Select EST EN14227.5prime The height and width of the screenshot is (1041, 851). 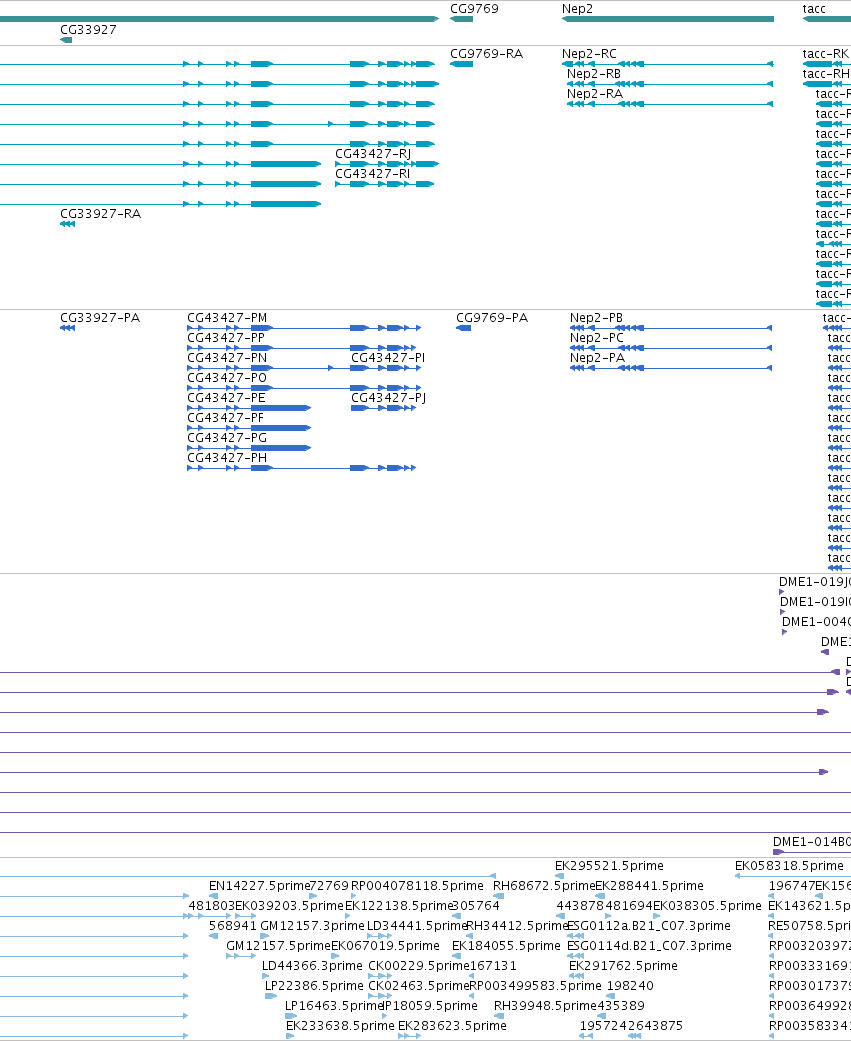tap(260, 886)
